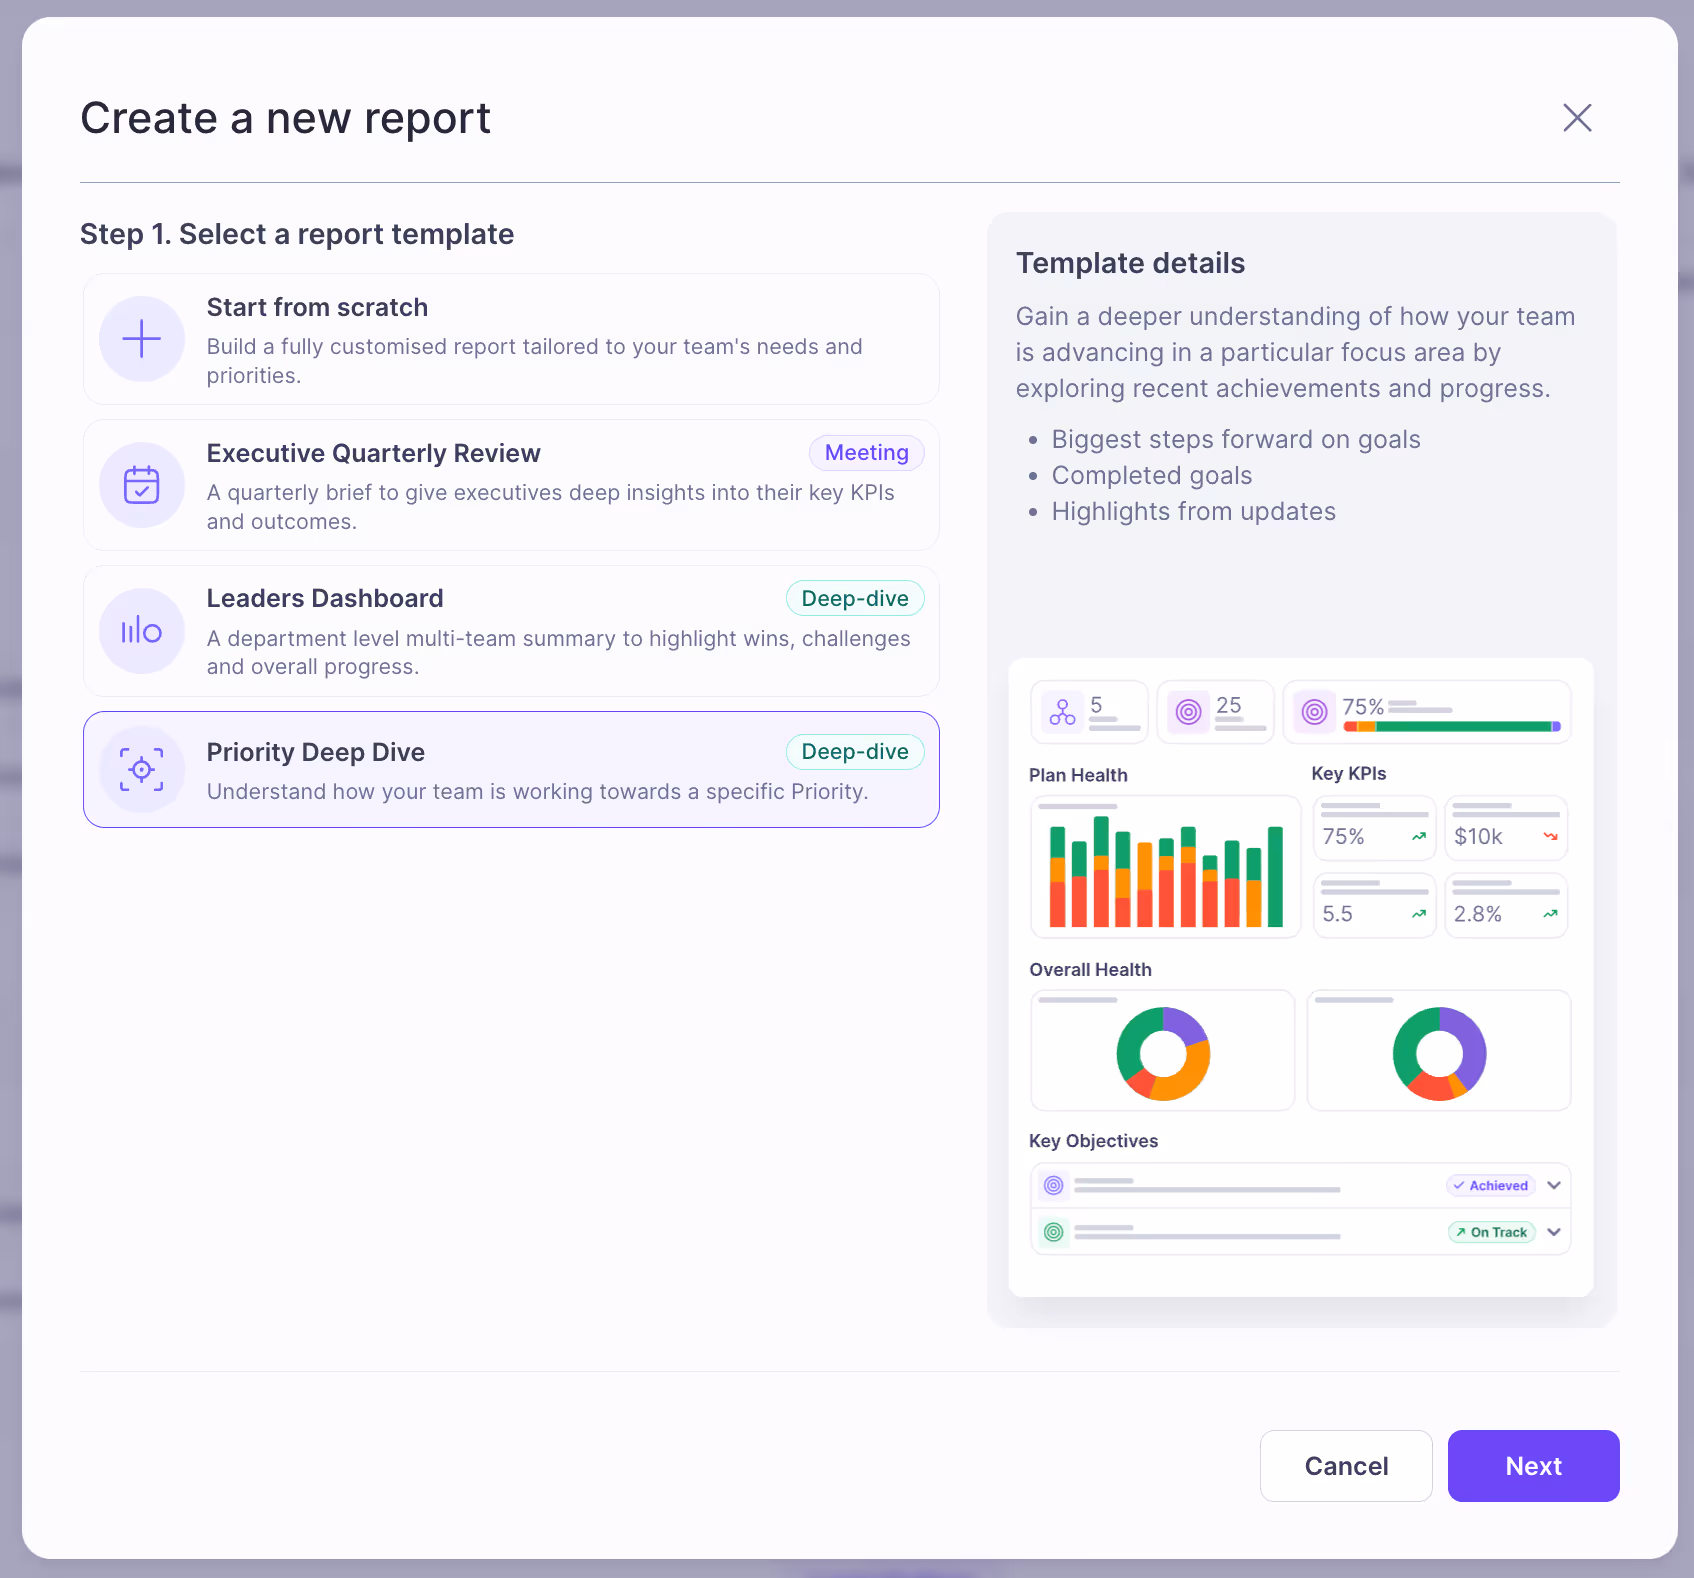Select the Start from scratch template card
Viewport: 1694px width, 1578px height.
pos(510,339)
